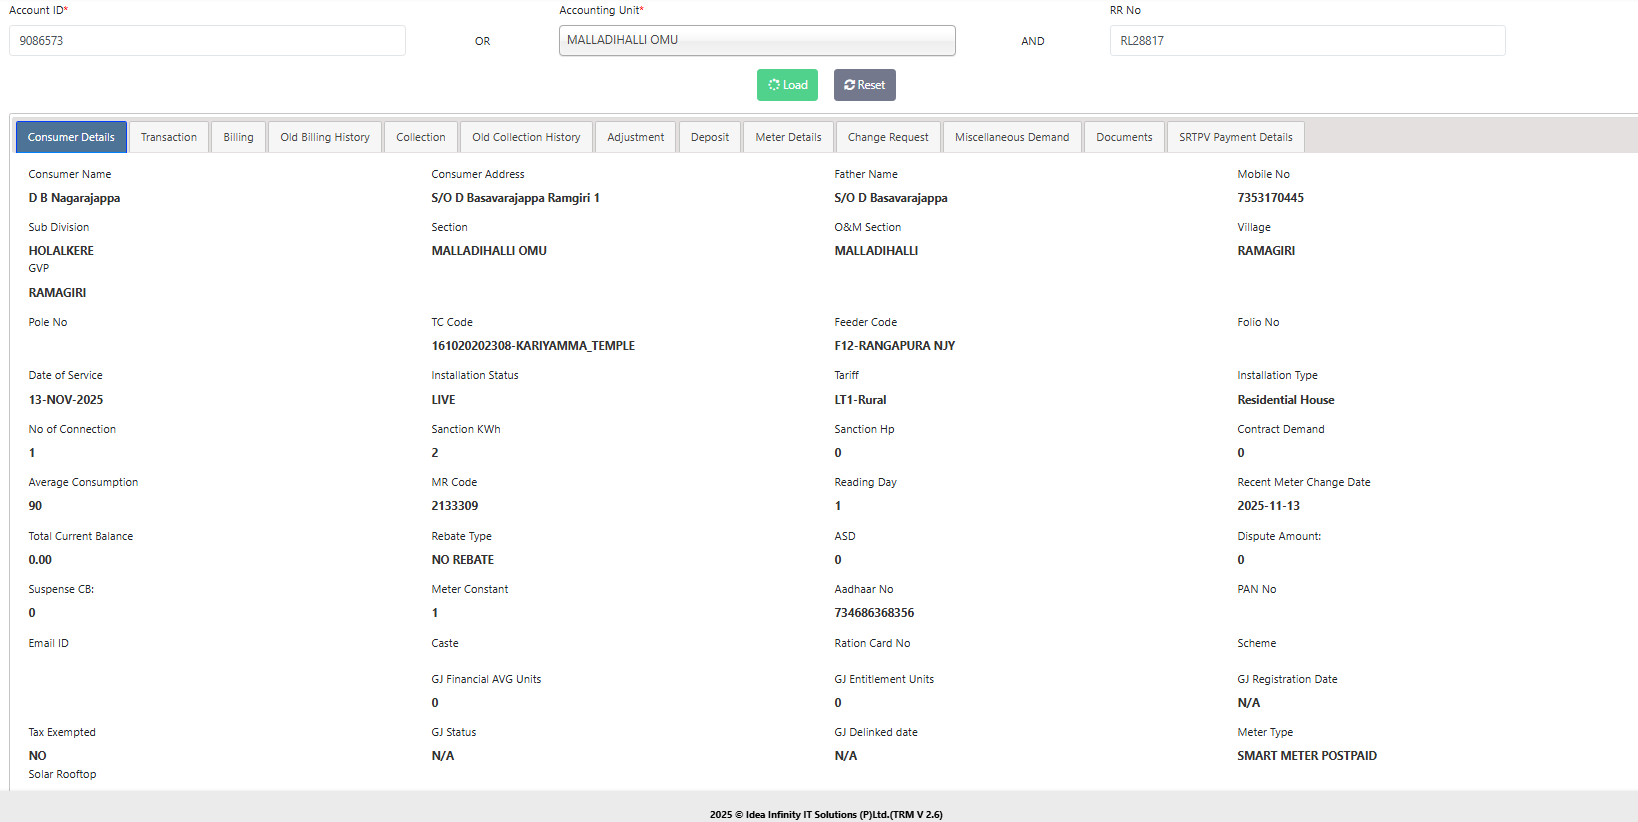
Task: Select the Documents tab
Action: point(1124,137)
